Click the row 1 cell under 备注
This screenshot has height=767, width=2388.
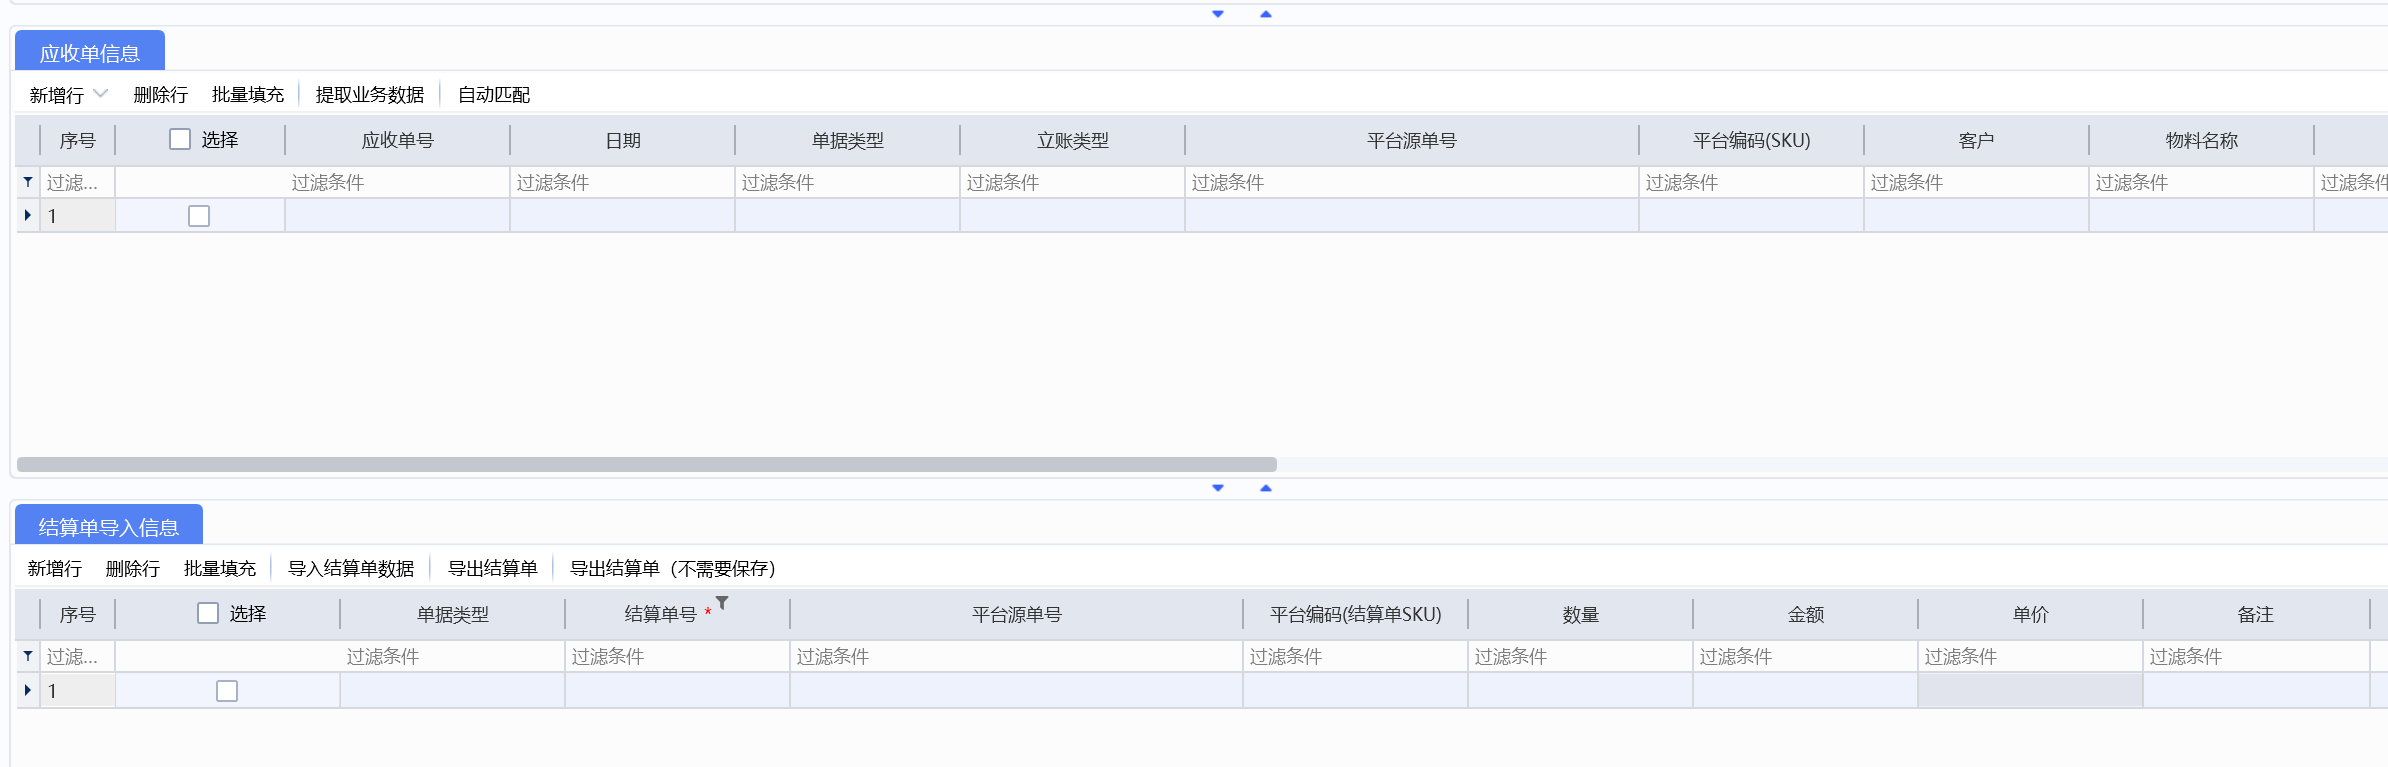click(2256, 690)
